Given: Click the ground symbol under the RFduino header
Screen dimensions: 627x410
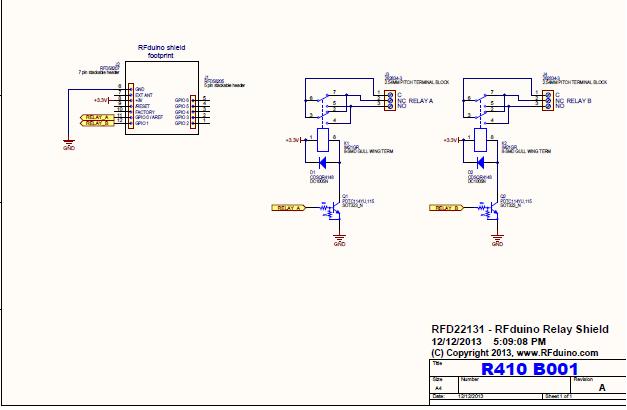Looking at the screenshot, I should pos(68,140).
